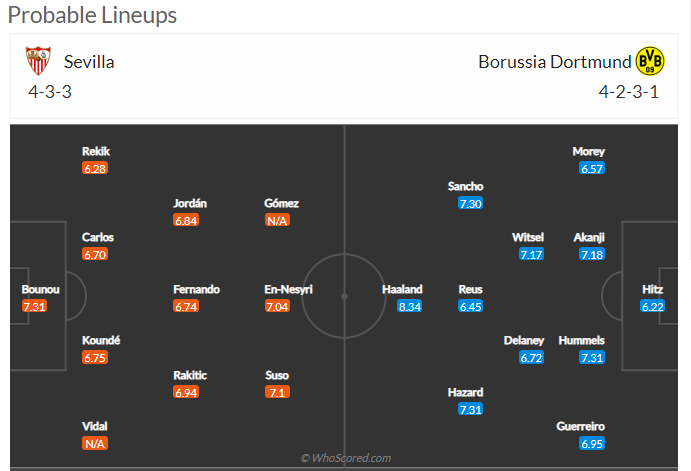691x471 pixels.
Task: Select Koundé player name
Action: [x=99, y=340]
